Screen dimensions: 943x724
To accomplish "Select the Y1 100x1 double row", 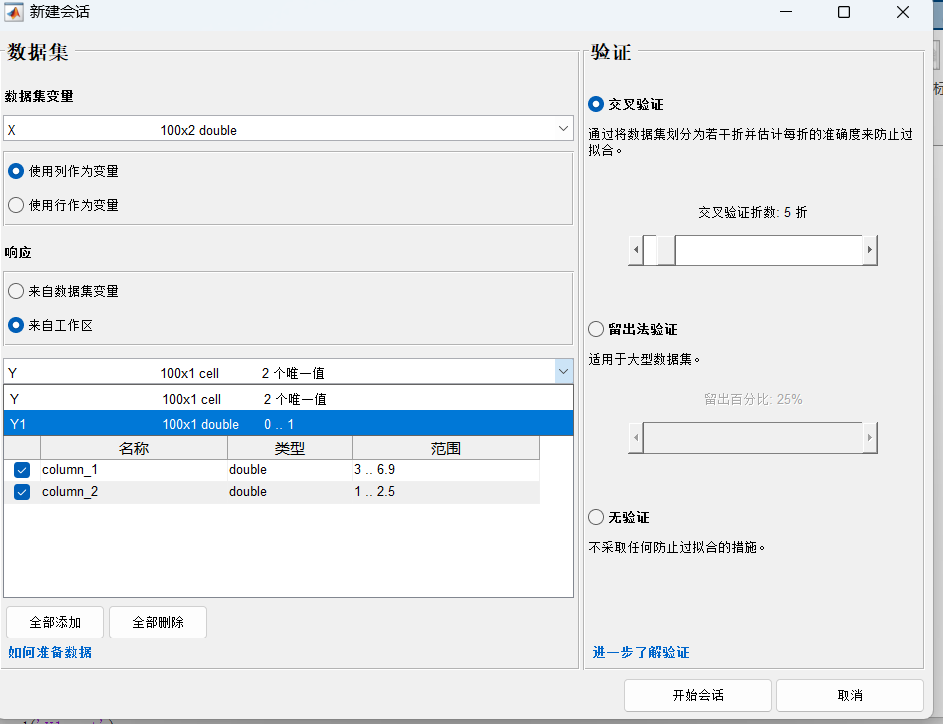I will (x=200, y=423).
